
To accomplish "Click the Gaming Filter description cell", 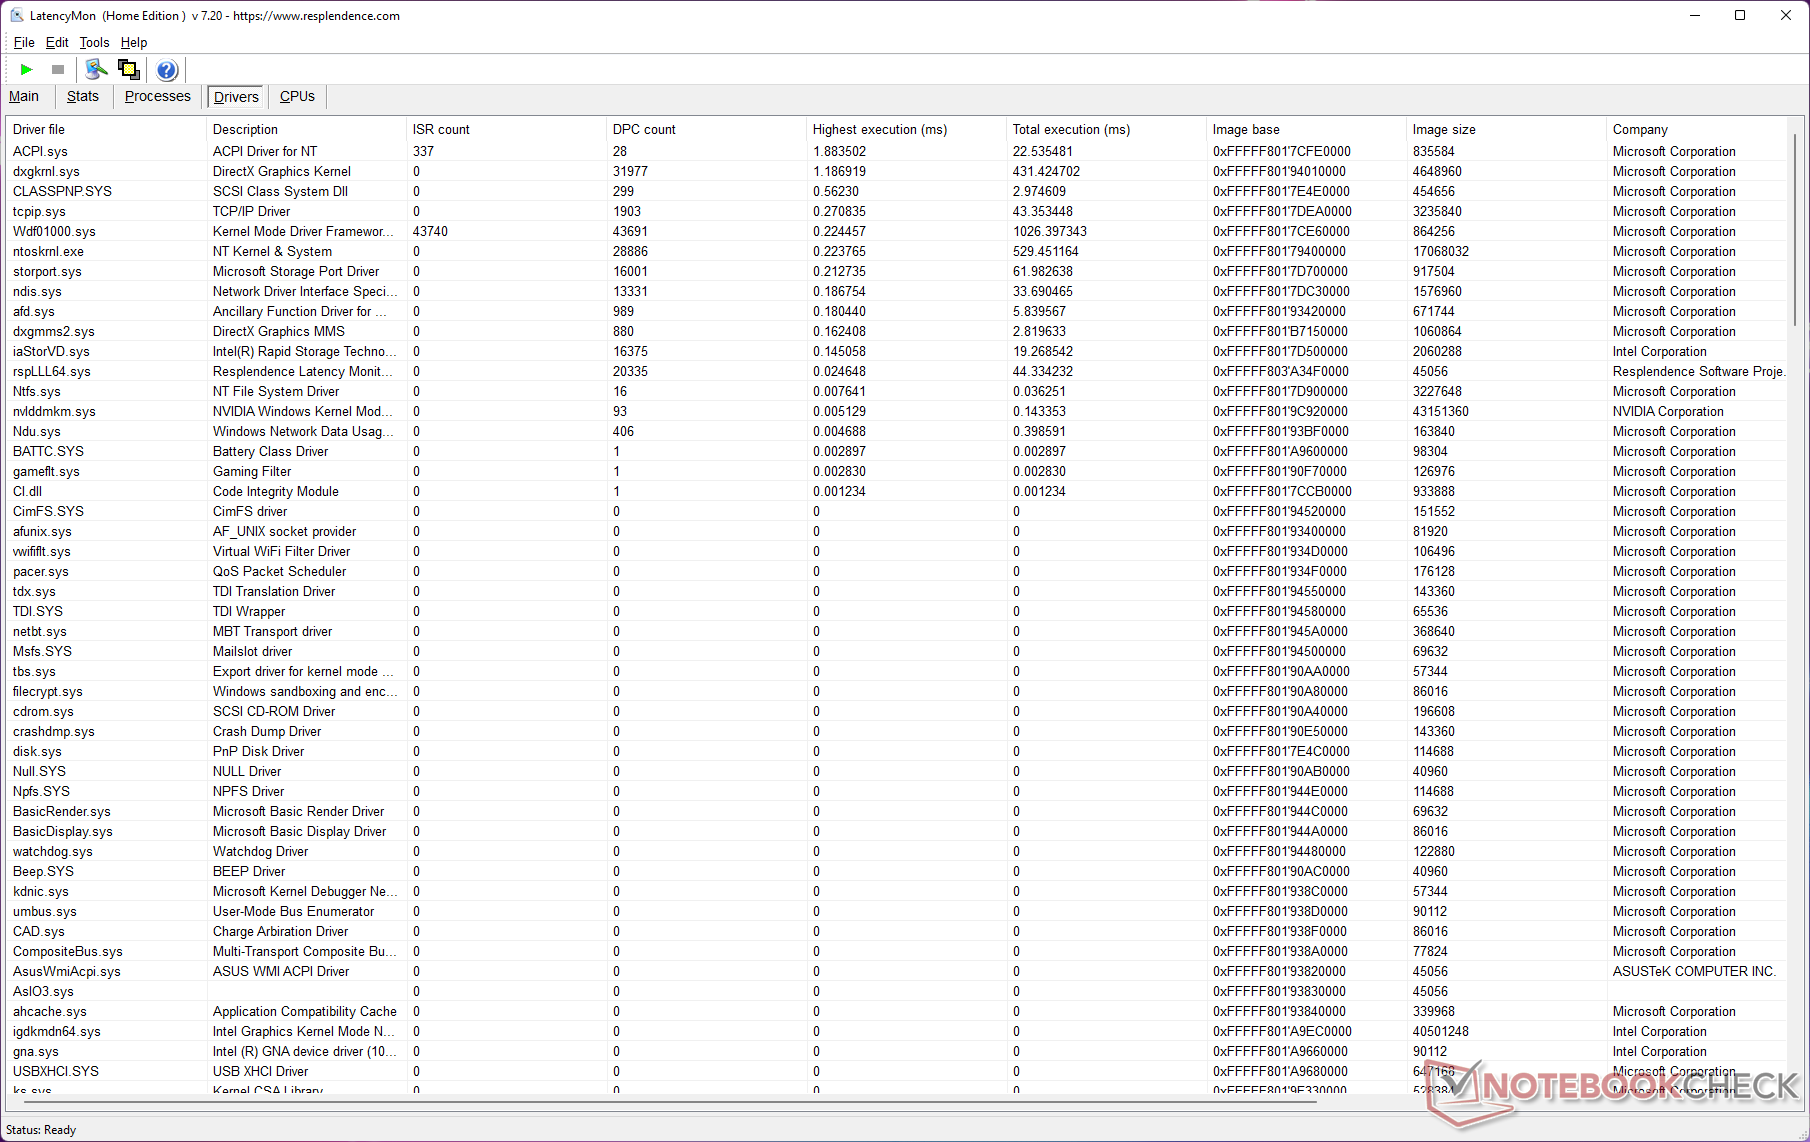I will [252, 471].
